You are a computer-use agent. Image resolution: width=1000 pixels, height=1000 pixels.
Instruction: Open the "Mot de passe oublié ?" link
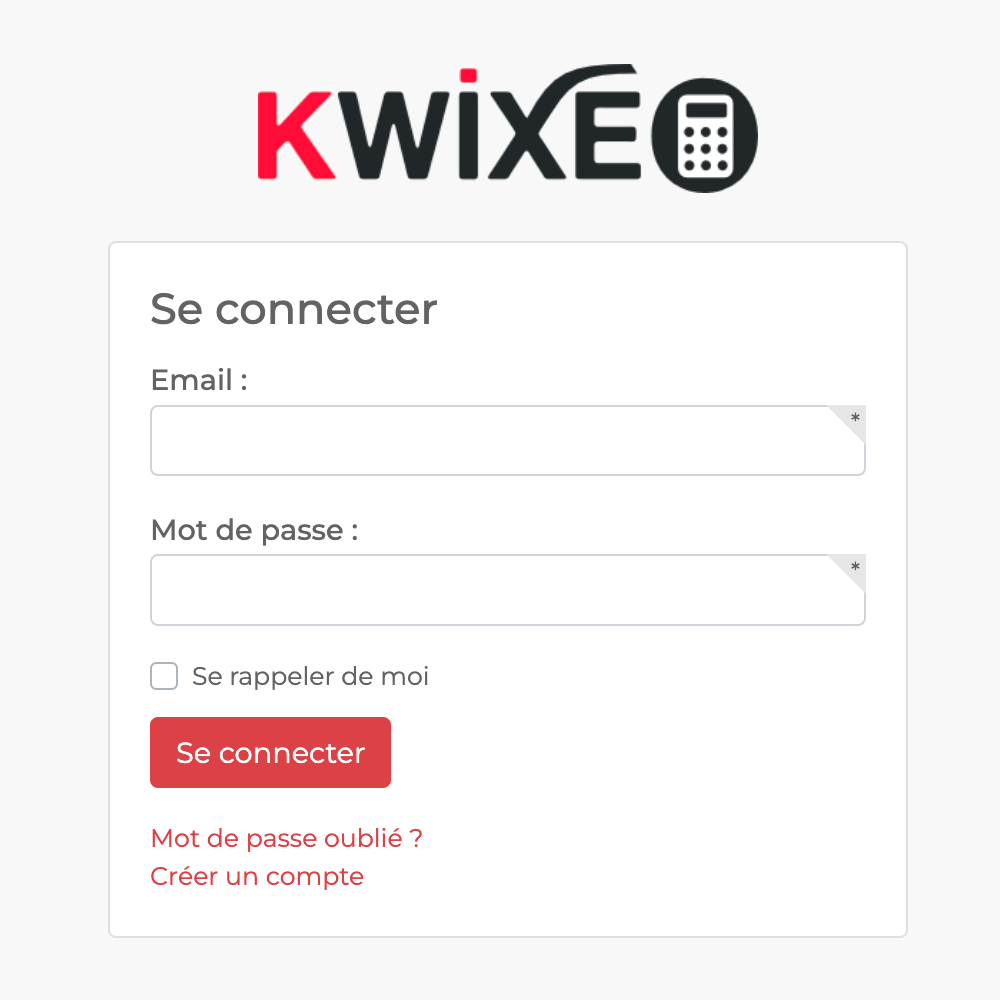click(x=286, y=838)
